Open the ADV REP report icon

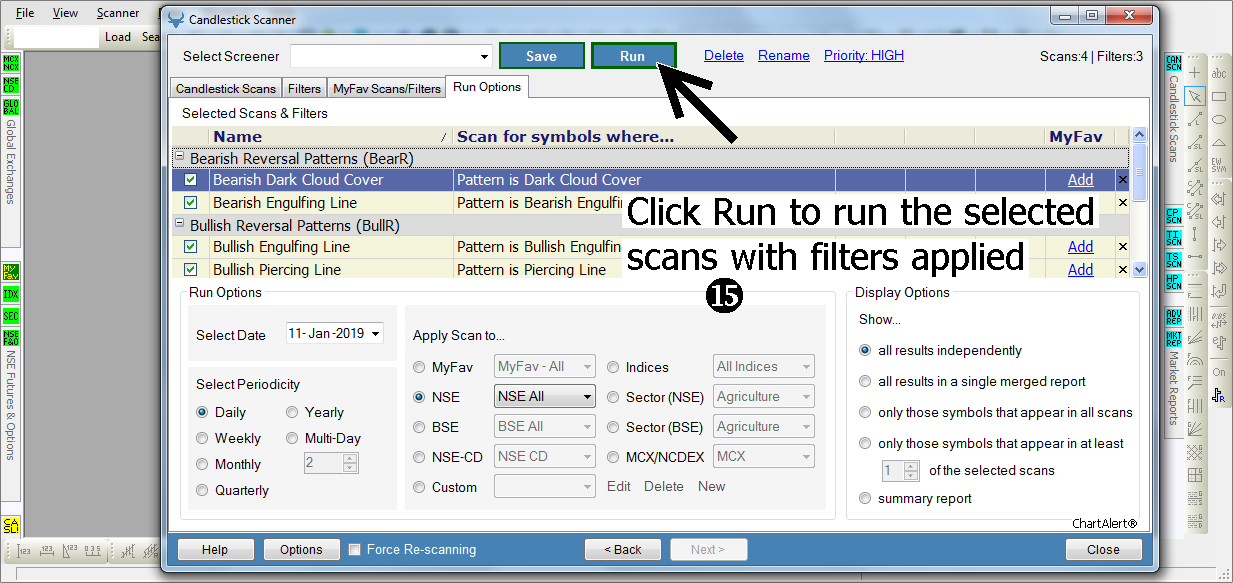1174,316
